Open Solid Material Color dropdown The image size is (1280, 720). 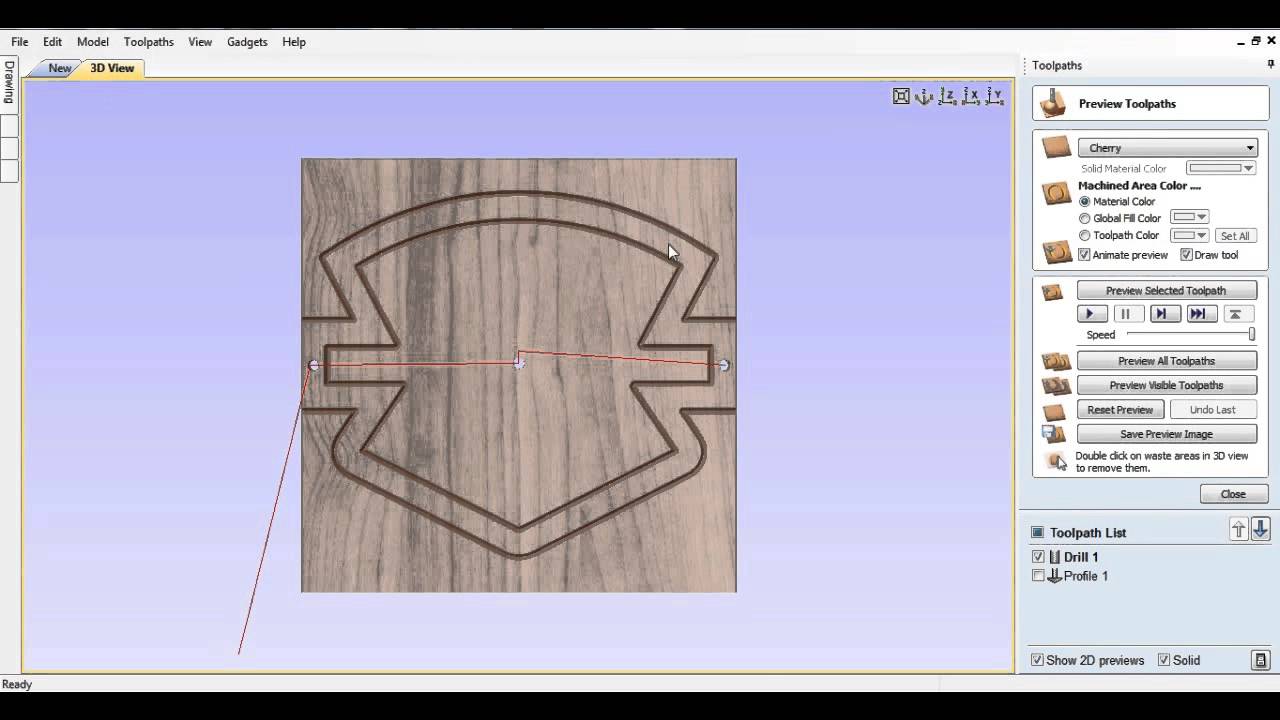[x=1221, y=168]
